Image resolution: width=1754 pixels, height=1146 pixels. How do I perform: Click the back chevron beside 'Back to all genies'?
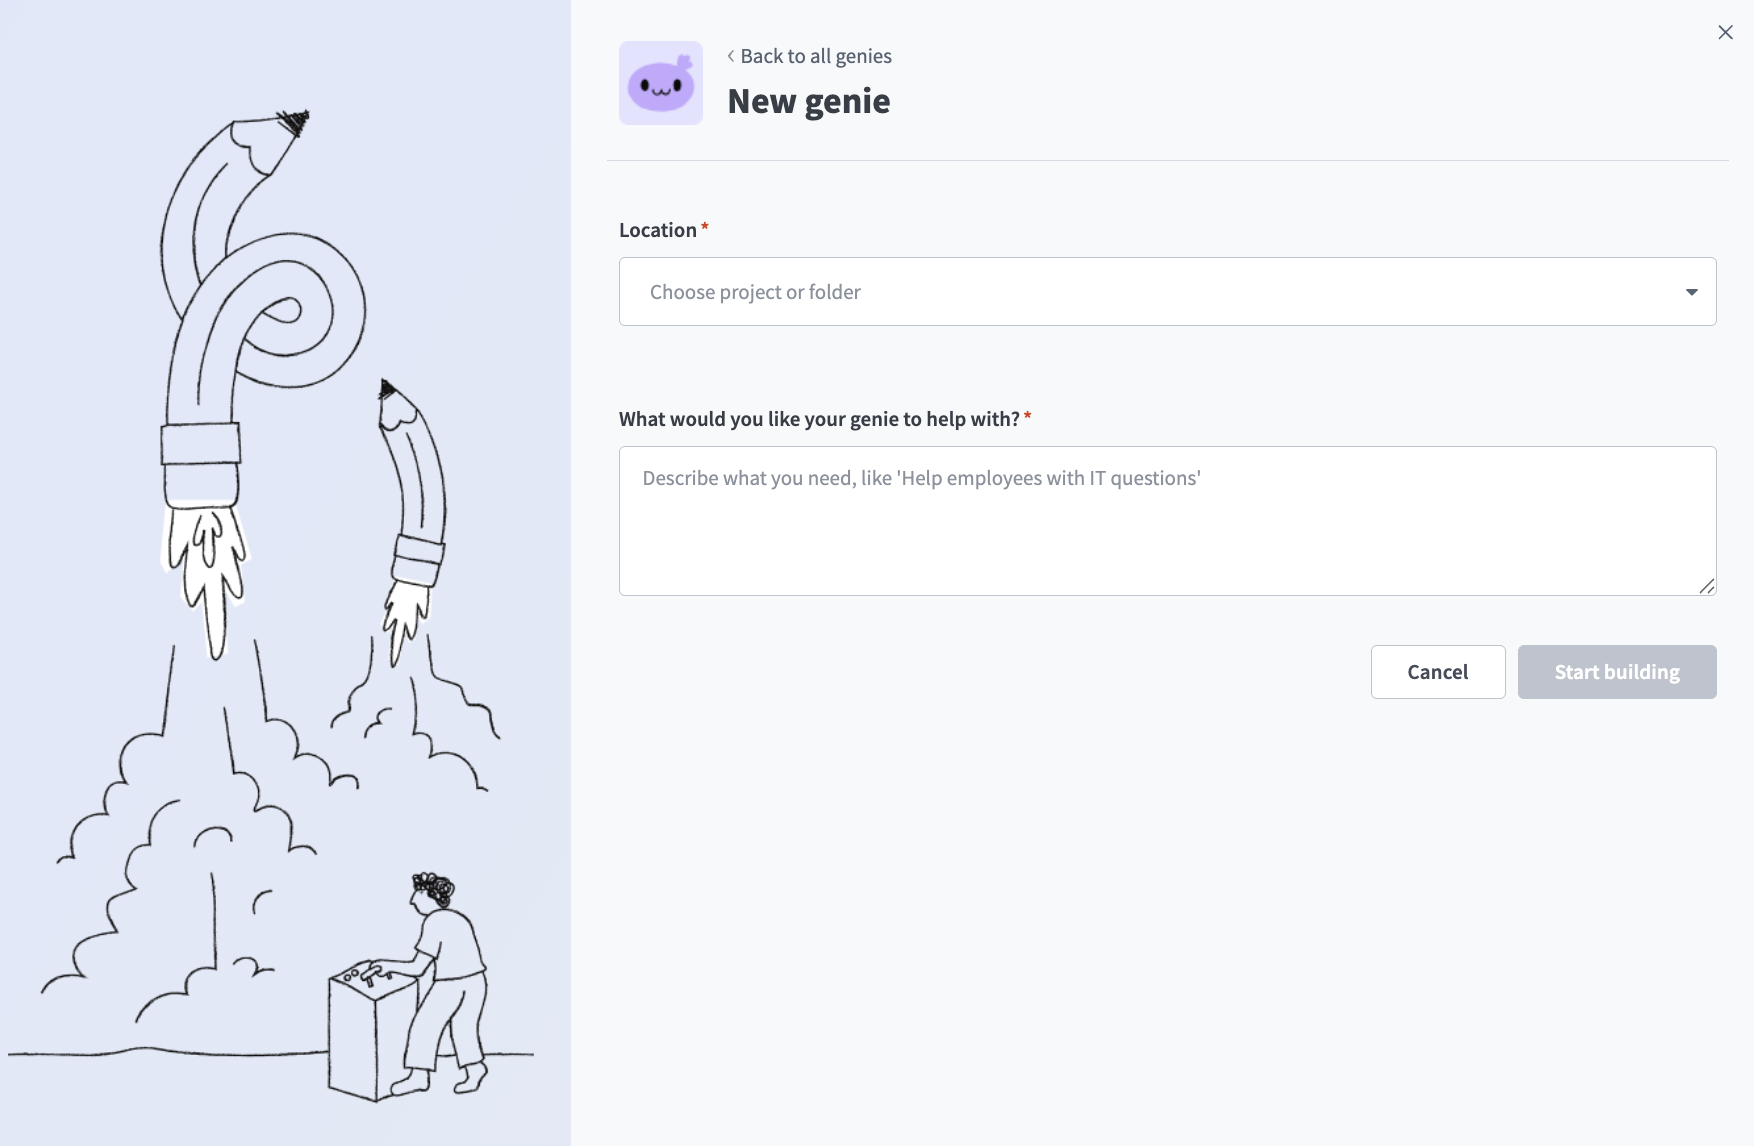(x=731, y=56)
